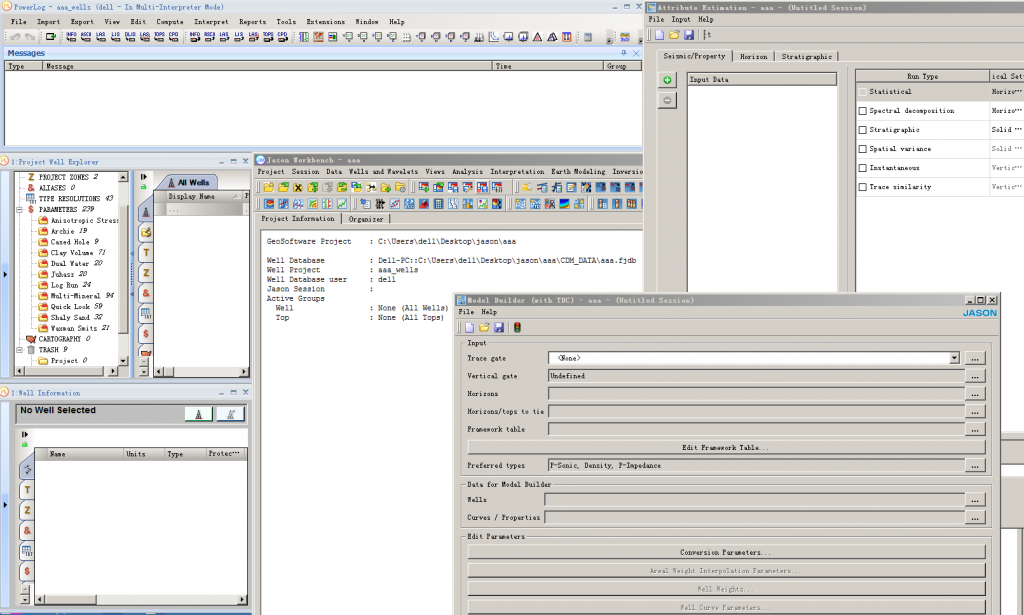
Task: Select the T tops side tab in Well Explorer
Action: click(146, 253)
